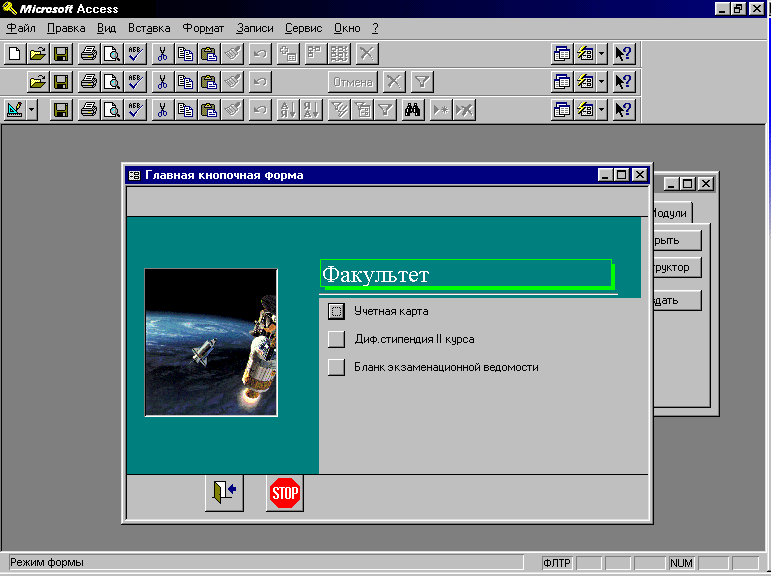Switch view with the design ruler-pencil icon
Viewport: 771px width, 576px height.
tap(15, 110)
